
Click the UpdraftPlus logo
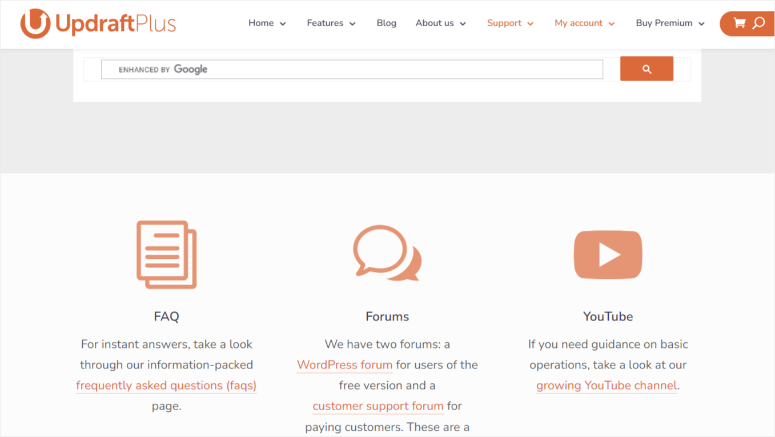click(98, 23)
